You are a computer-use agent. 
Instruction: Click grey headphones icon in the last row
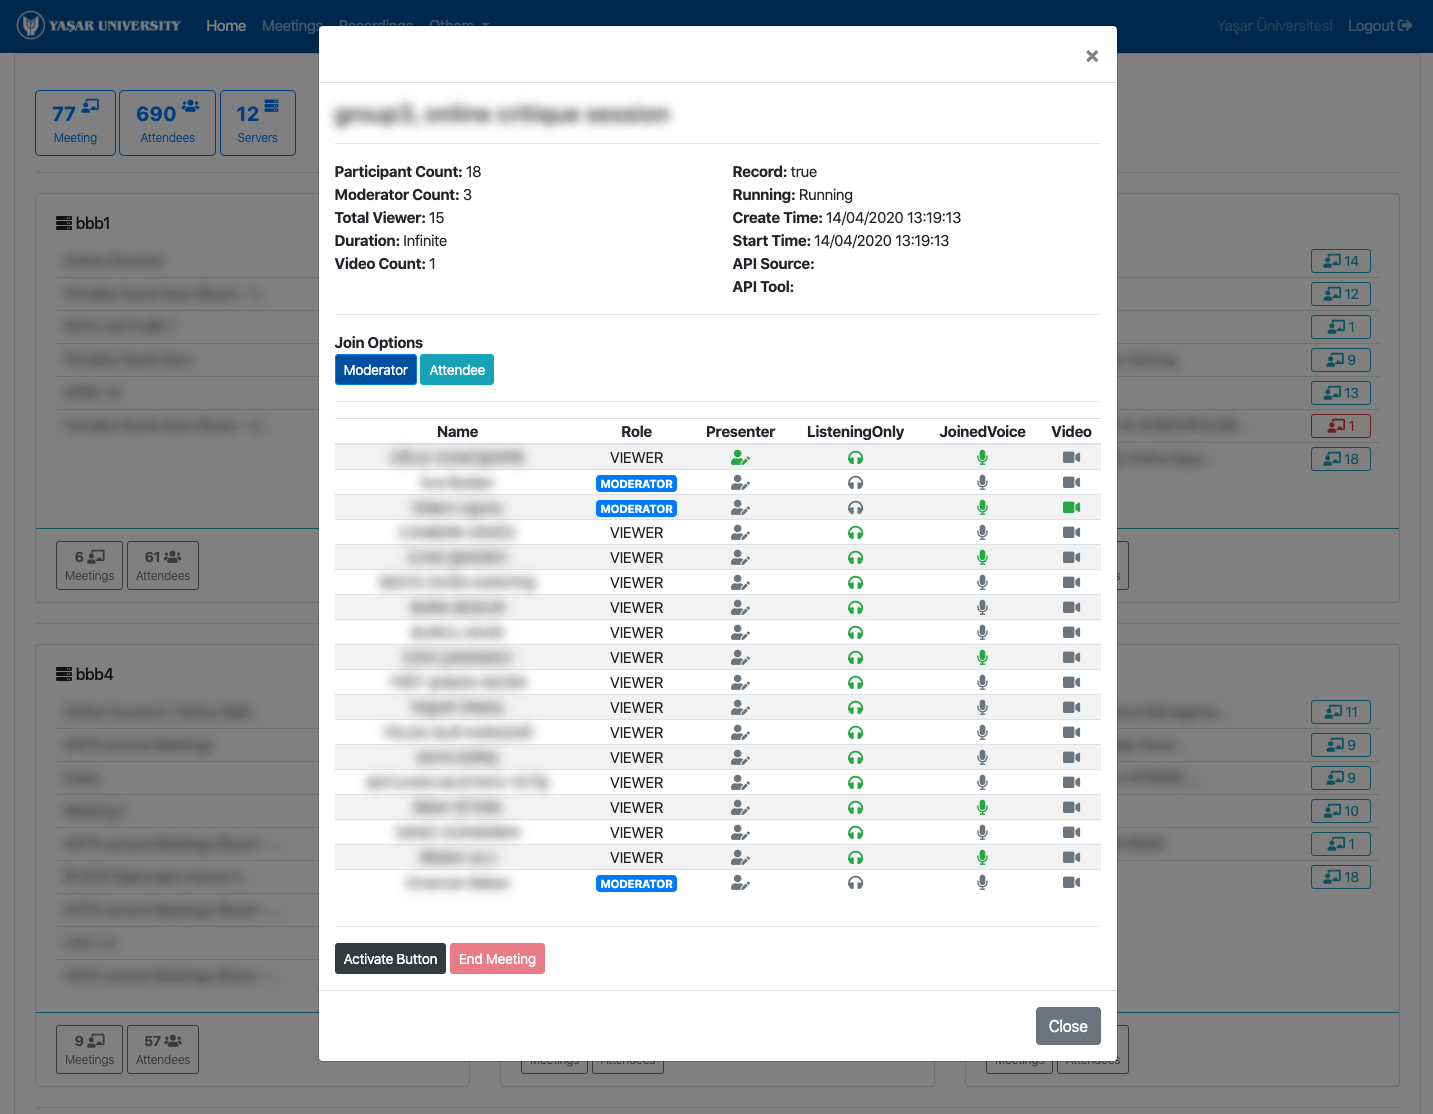coord(855,883)
